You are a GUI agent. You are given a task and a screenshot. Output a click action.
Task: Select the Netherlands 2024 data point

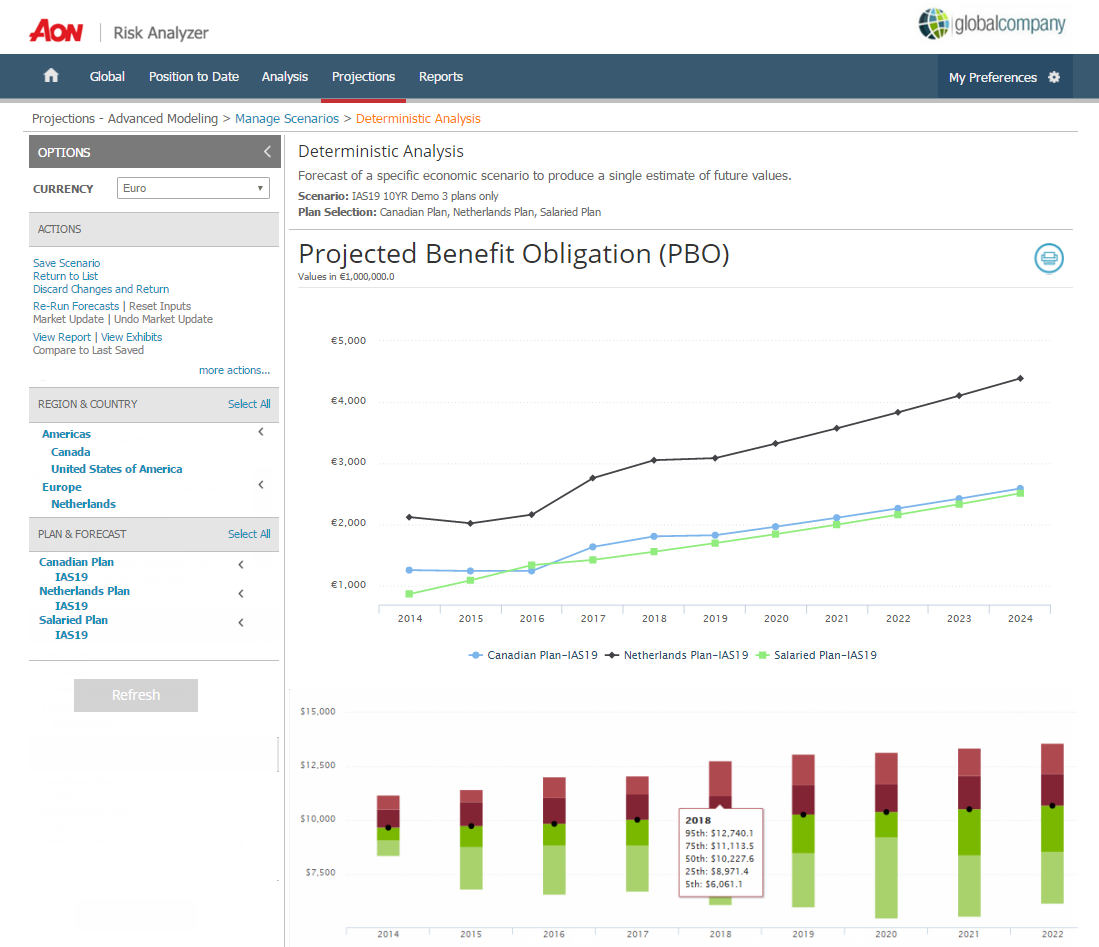(x=1020, y=378)
